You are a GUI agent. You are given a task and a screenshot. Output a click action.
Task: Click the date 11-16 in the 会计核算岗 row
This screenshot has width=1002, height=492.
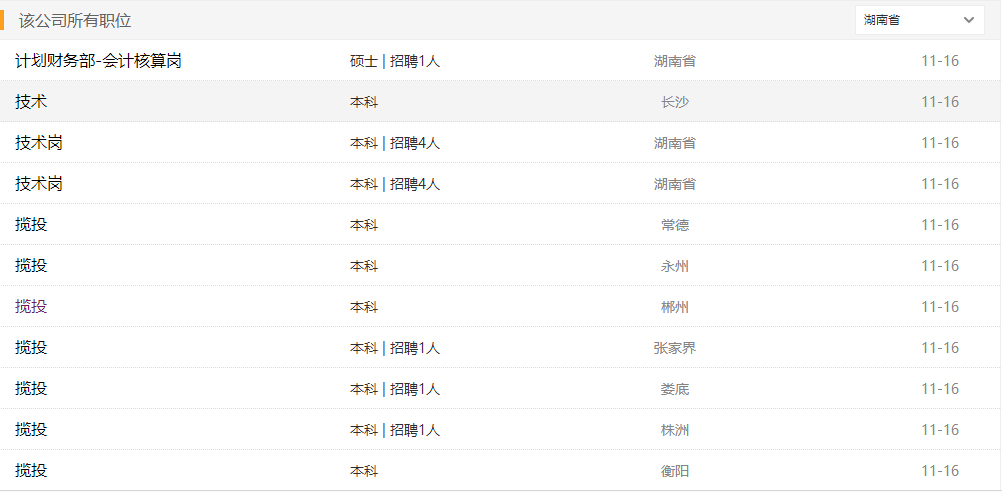940,61
